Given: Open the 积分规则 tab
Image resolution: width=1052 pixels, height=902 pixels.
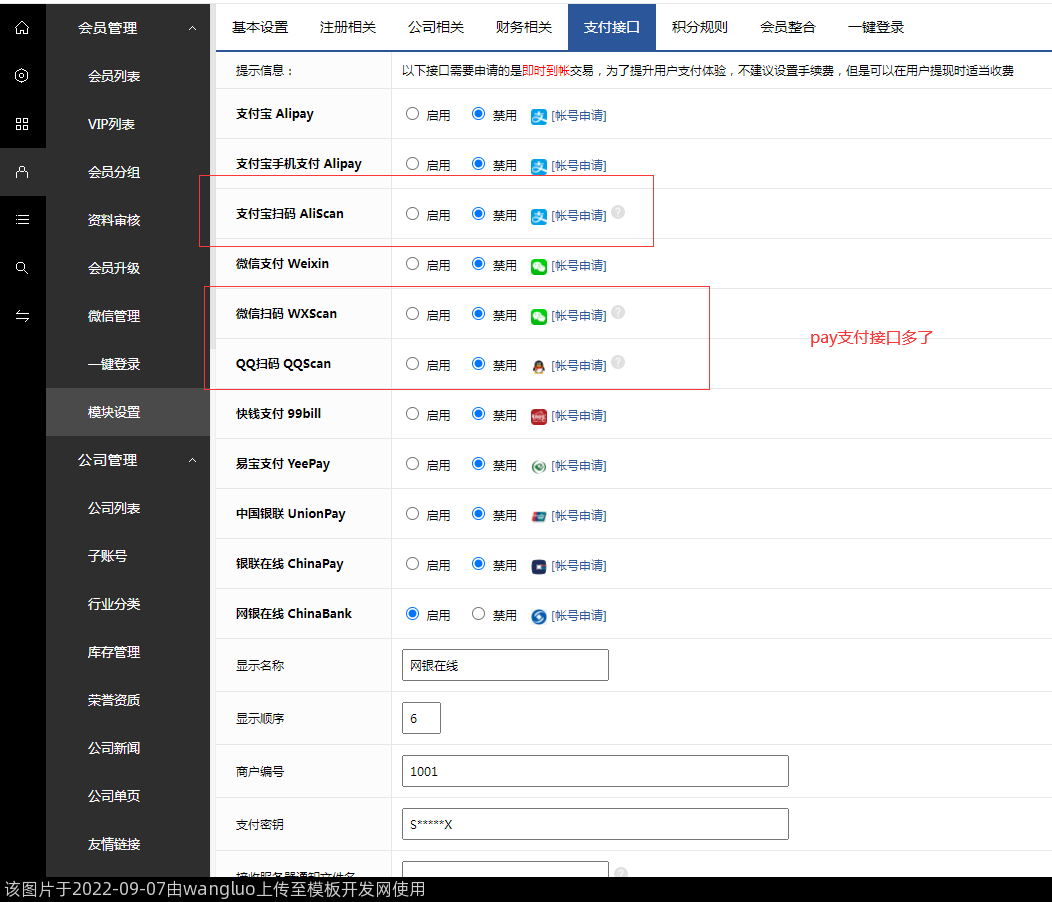Looking at the screenshot, I should coord(699,27).
